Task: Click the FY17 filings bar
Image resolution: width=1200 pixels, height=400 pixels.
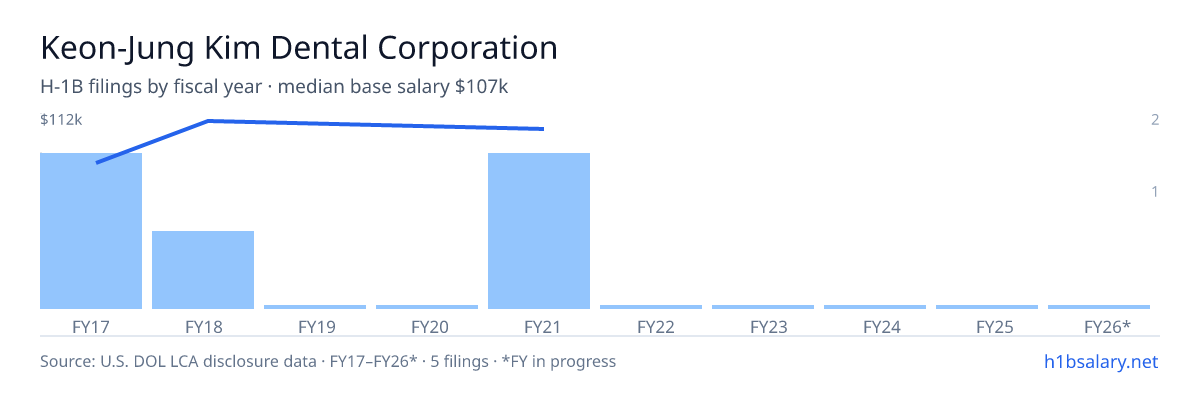Action: click(91, 231)
